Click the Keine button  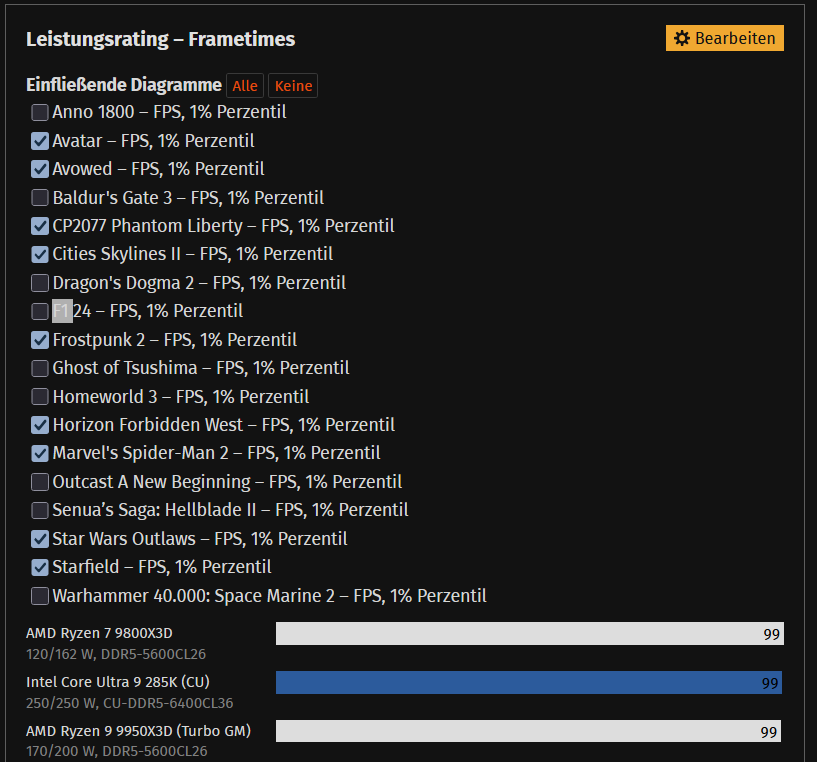click(293, 86)
